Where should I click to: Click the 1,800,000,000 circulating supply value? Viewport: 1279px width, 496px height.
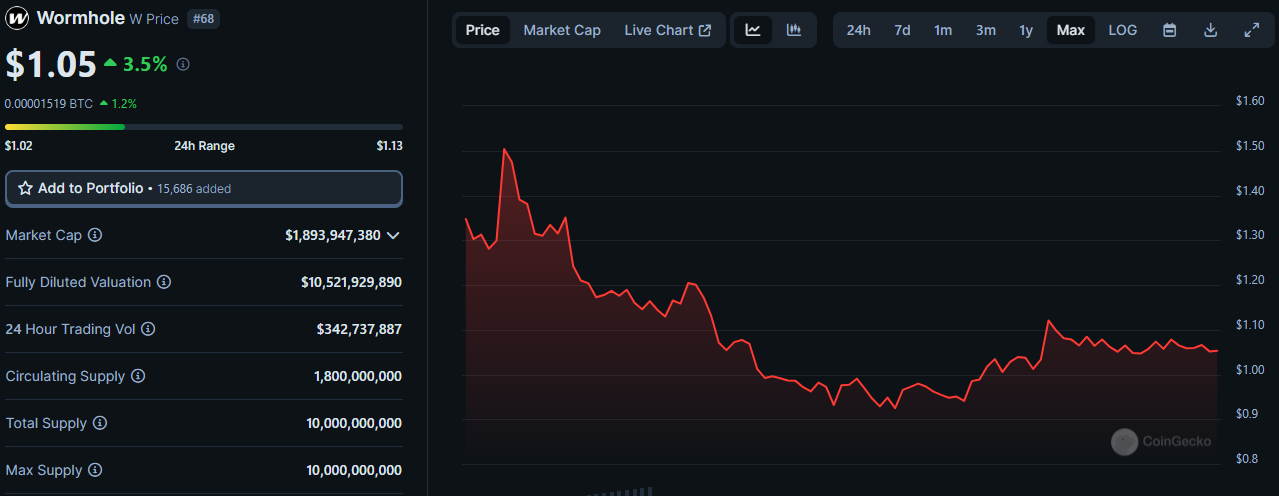pos(358,376)
